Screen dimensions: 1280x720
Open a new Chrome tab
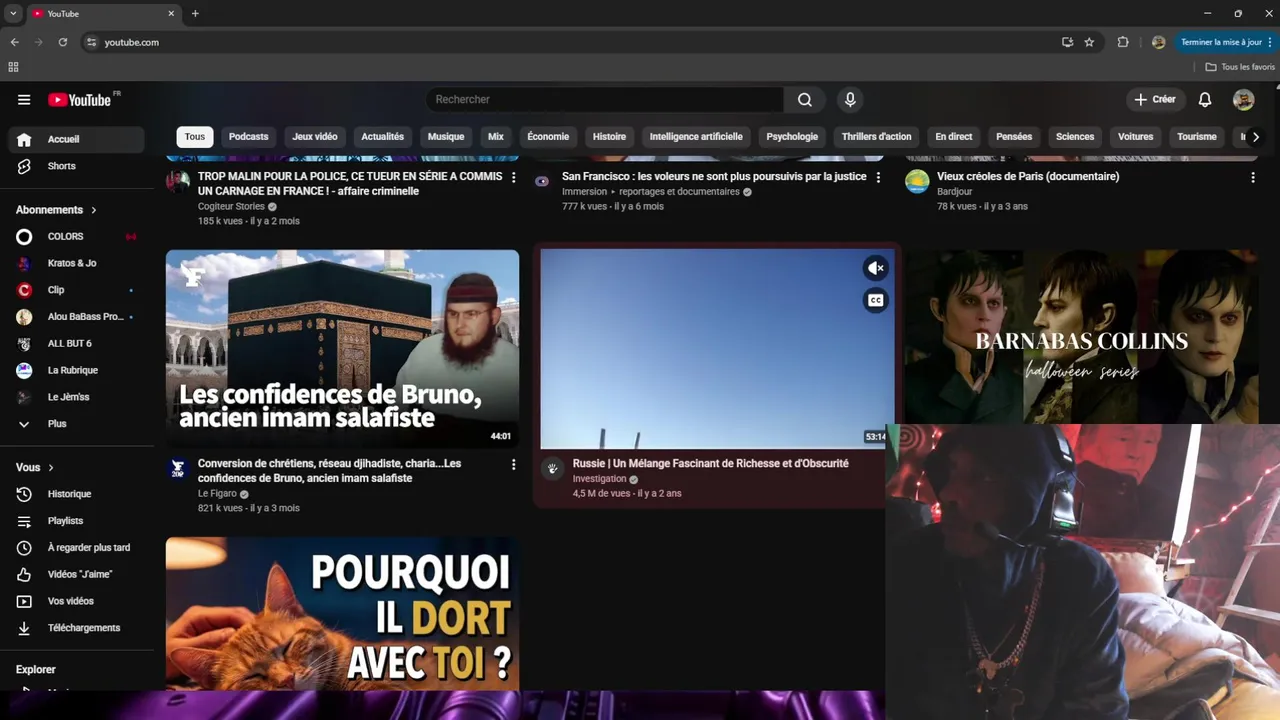195,14
